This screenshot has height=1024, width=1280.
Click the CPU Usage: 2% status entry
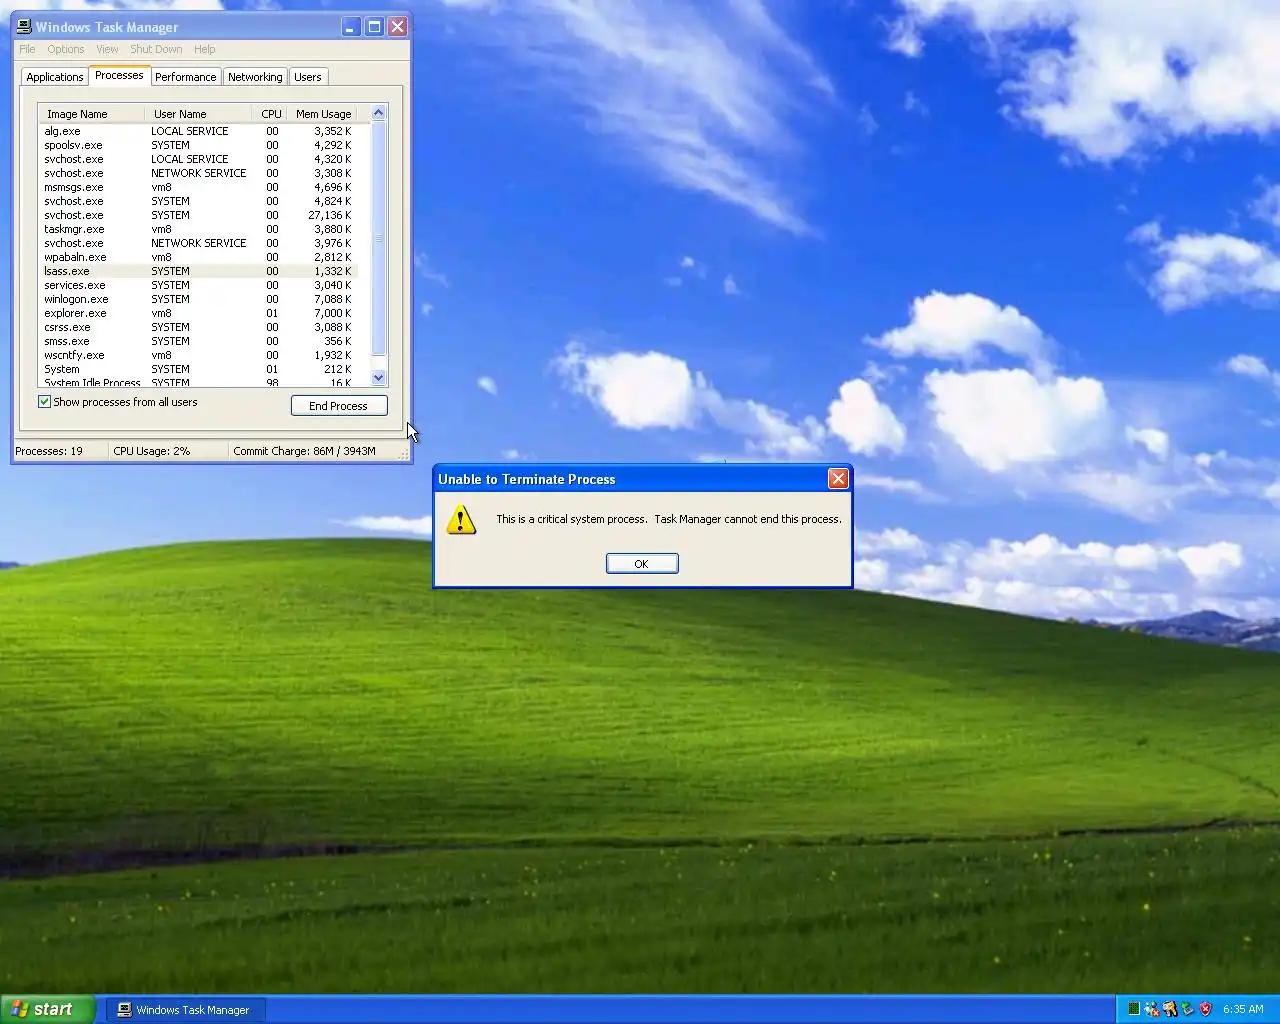tap(167, 451)
